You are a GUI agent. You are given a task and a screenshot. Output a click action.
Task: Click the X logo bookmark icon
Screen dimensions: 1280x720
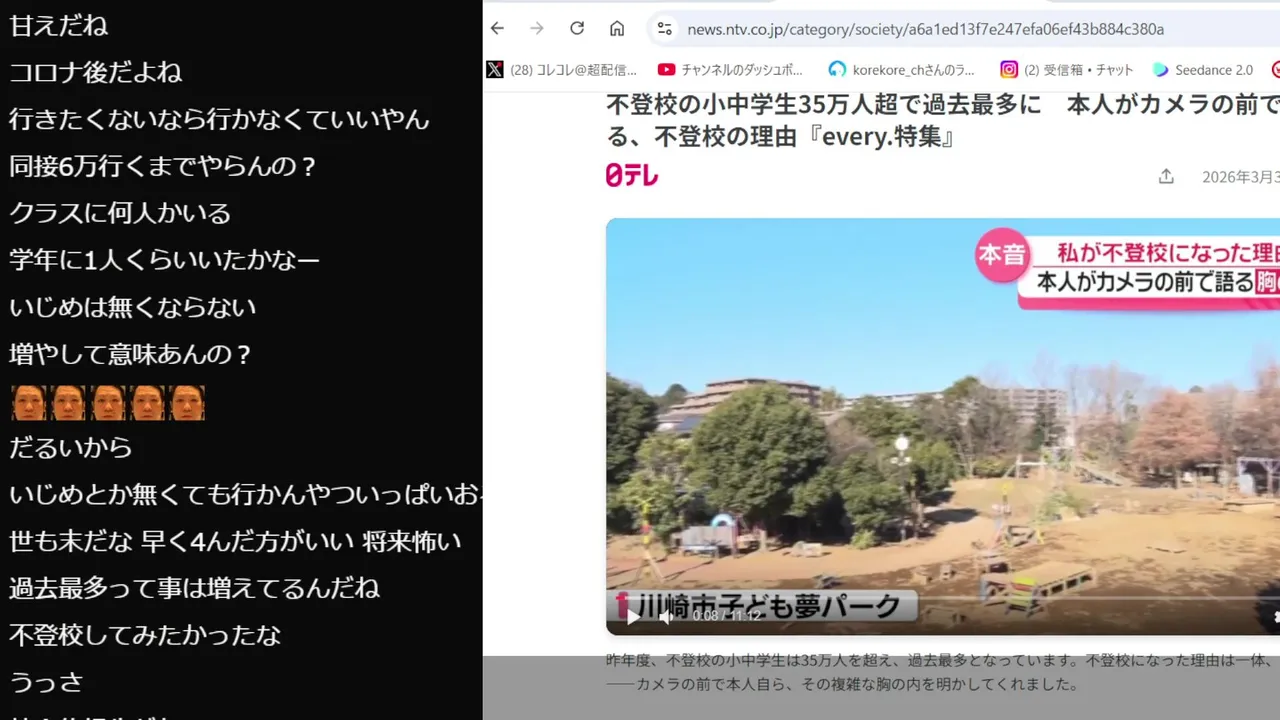(x=495, y=69)
